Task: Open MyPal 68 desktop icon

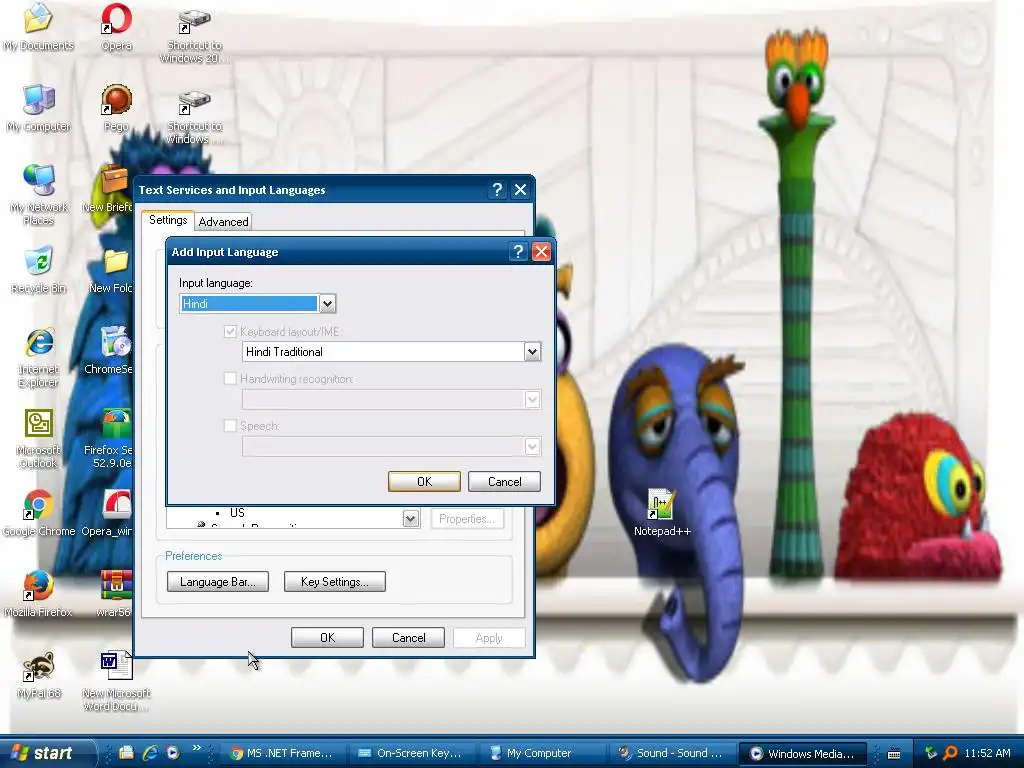Action: coord(38,675)
